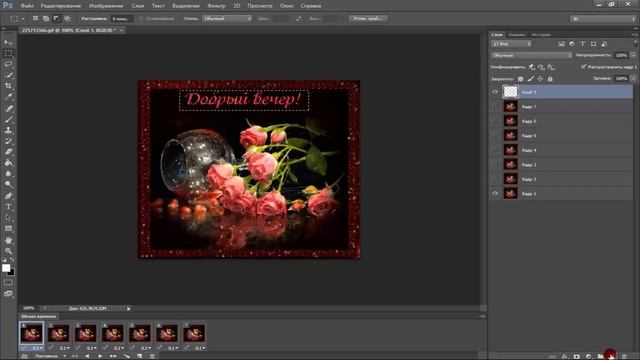
Task: Select the Crop tool
Action: tap(8, 86)
